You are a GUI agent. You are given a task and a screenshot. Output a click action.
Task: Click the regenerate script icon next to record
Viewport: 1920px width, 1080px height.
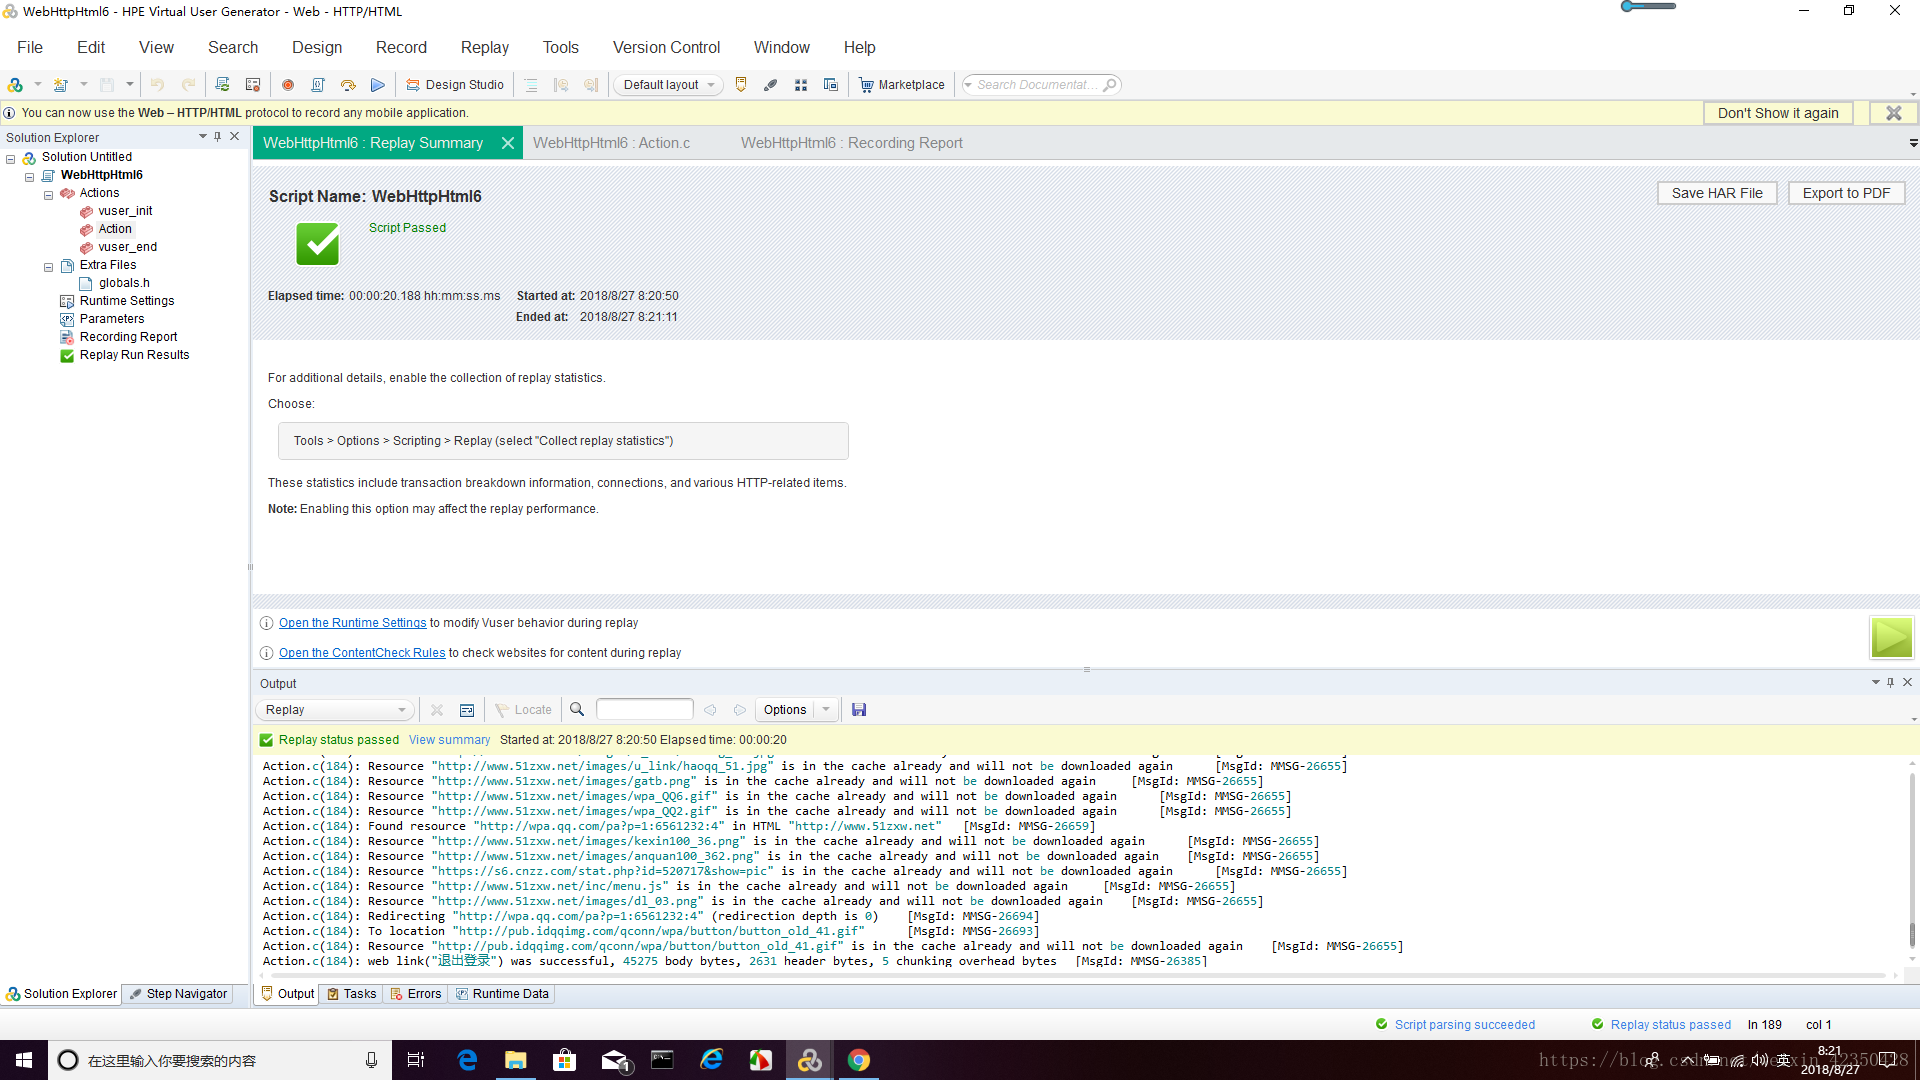pos(318,85)
